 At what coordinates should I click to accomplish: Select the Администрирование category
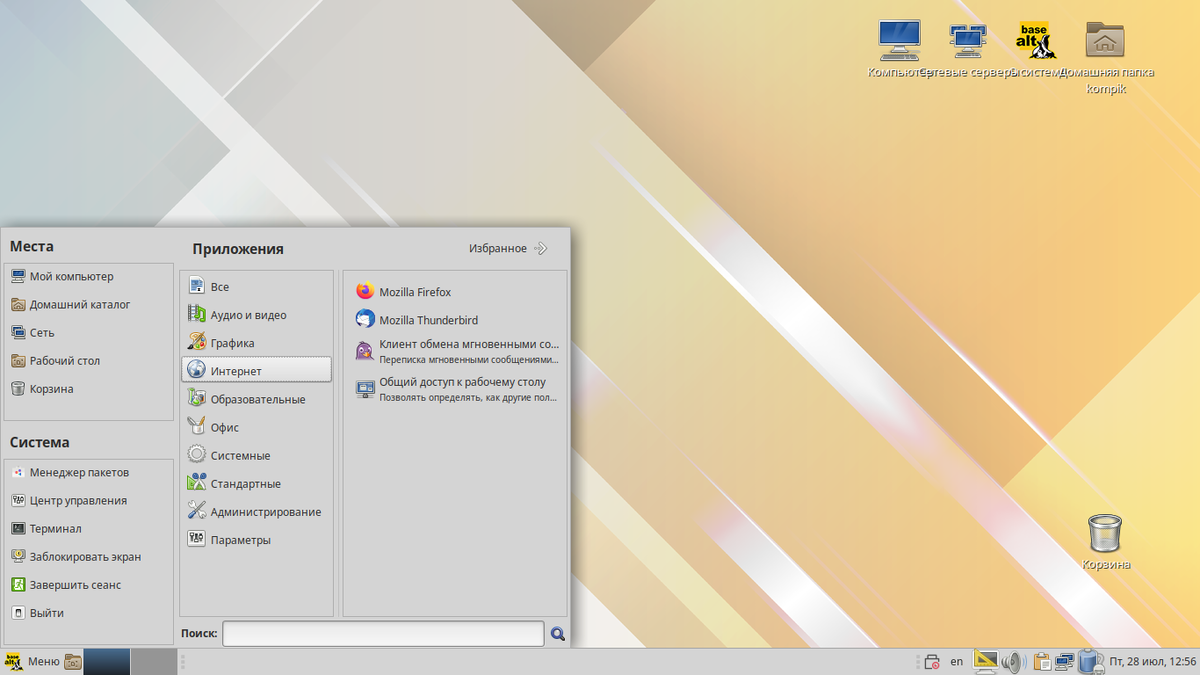pos(256,511)
